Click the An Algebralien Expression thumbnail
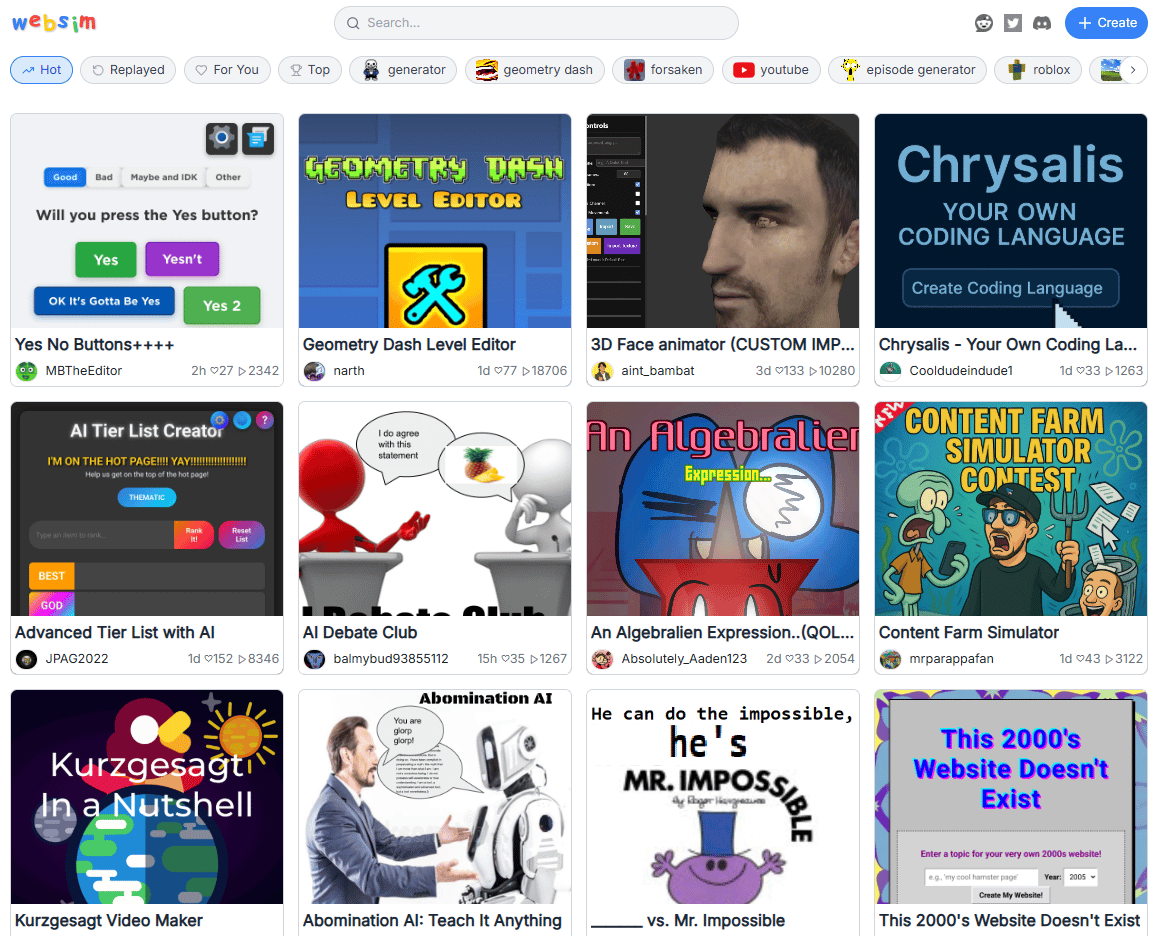 pyautogui.click(x=722, y=509)
